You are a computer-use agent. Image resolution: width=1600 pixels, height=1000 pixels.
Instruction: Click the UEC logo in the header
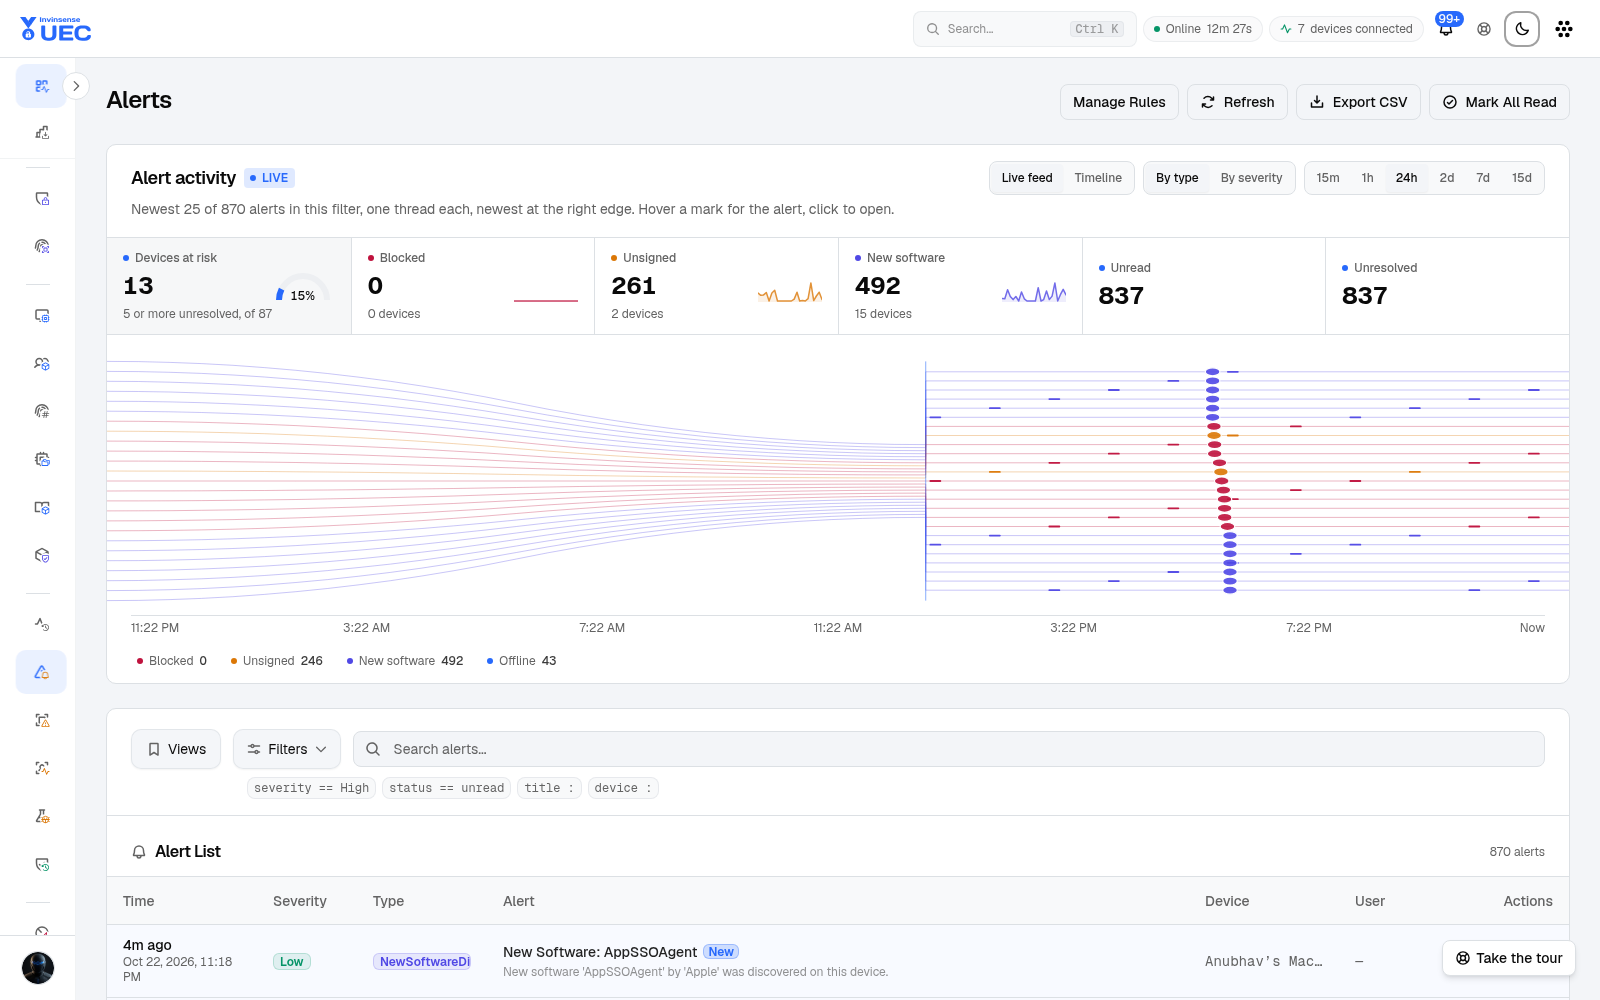pyautogui.click(x=56, y=29)
